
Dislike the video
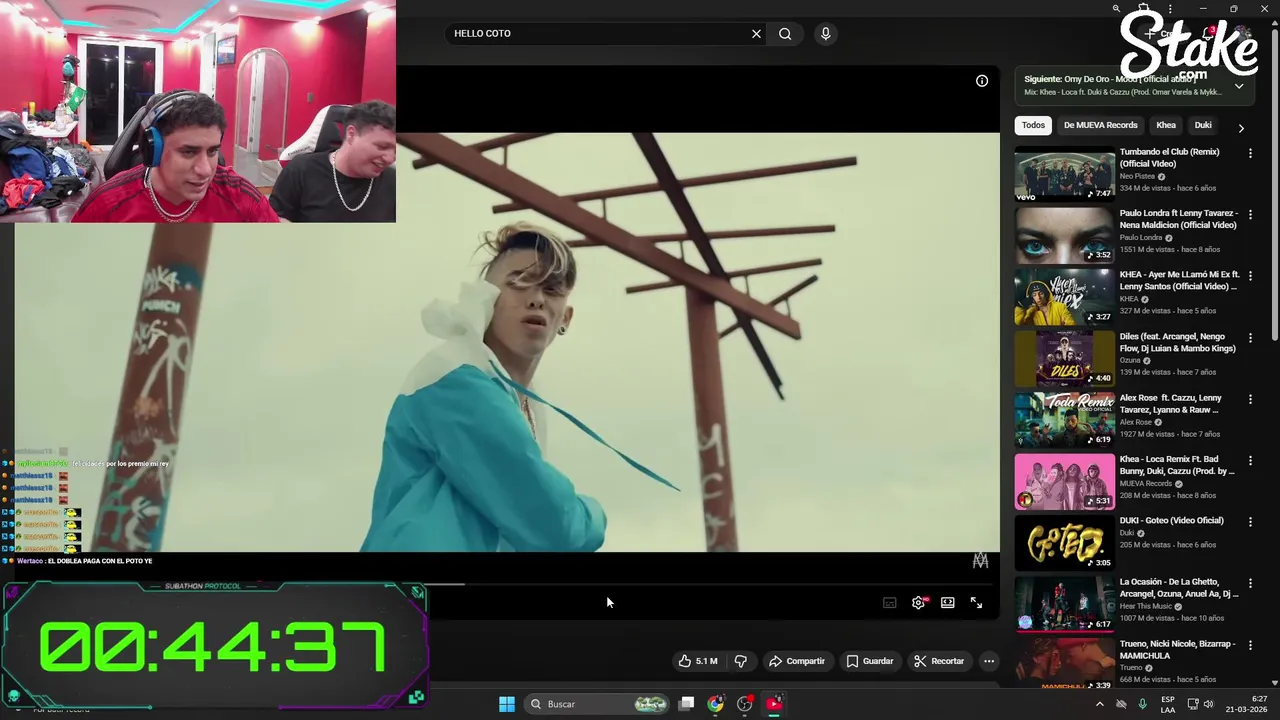pos(741,661)
